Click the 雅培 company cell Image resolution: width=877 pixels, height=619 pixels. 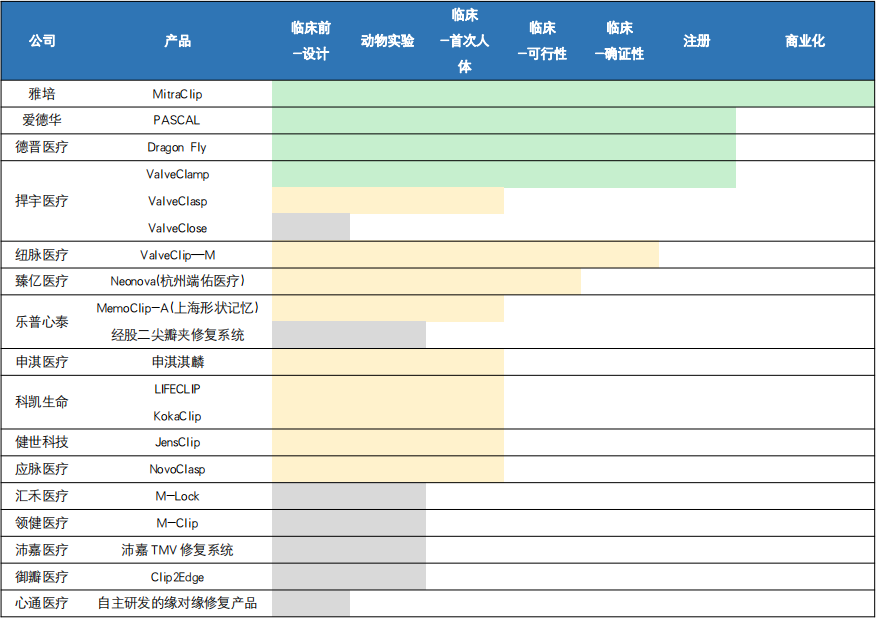click(42, 94)
